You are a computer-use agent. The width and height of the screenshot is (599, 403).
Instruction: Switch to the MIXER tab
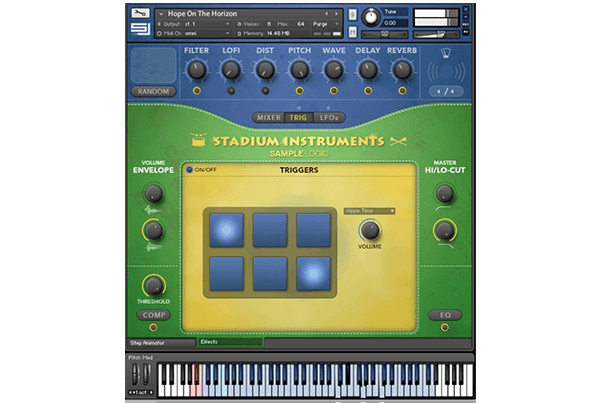point(269,118)
